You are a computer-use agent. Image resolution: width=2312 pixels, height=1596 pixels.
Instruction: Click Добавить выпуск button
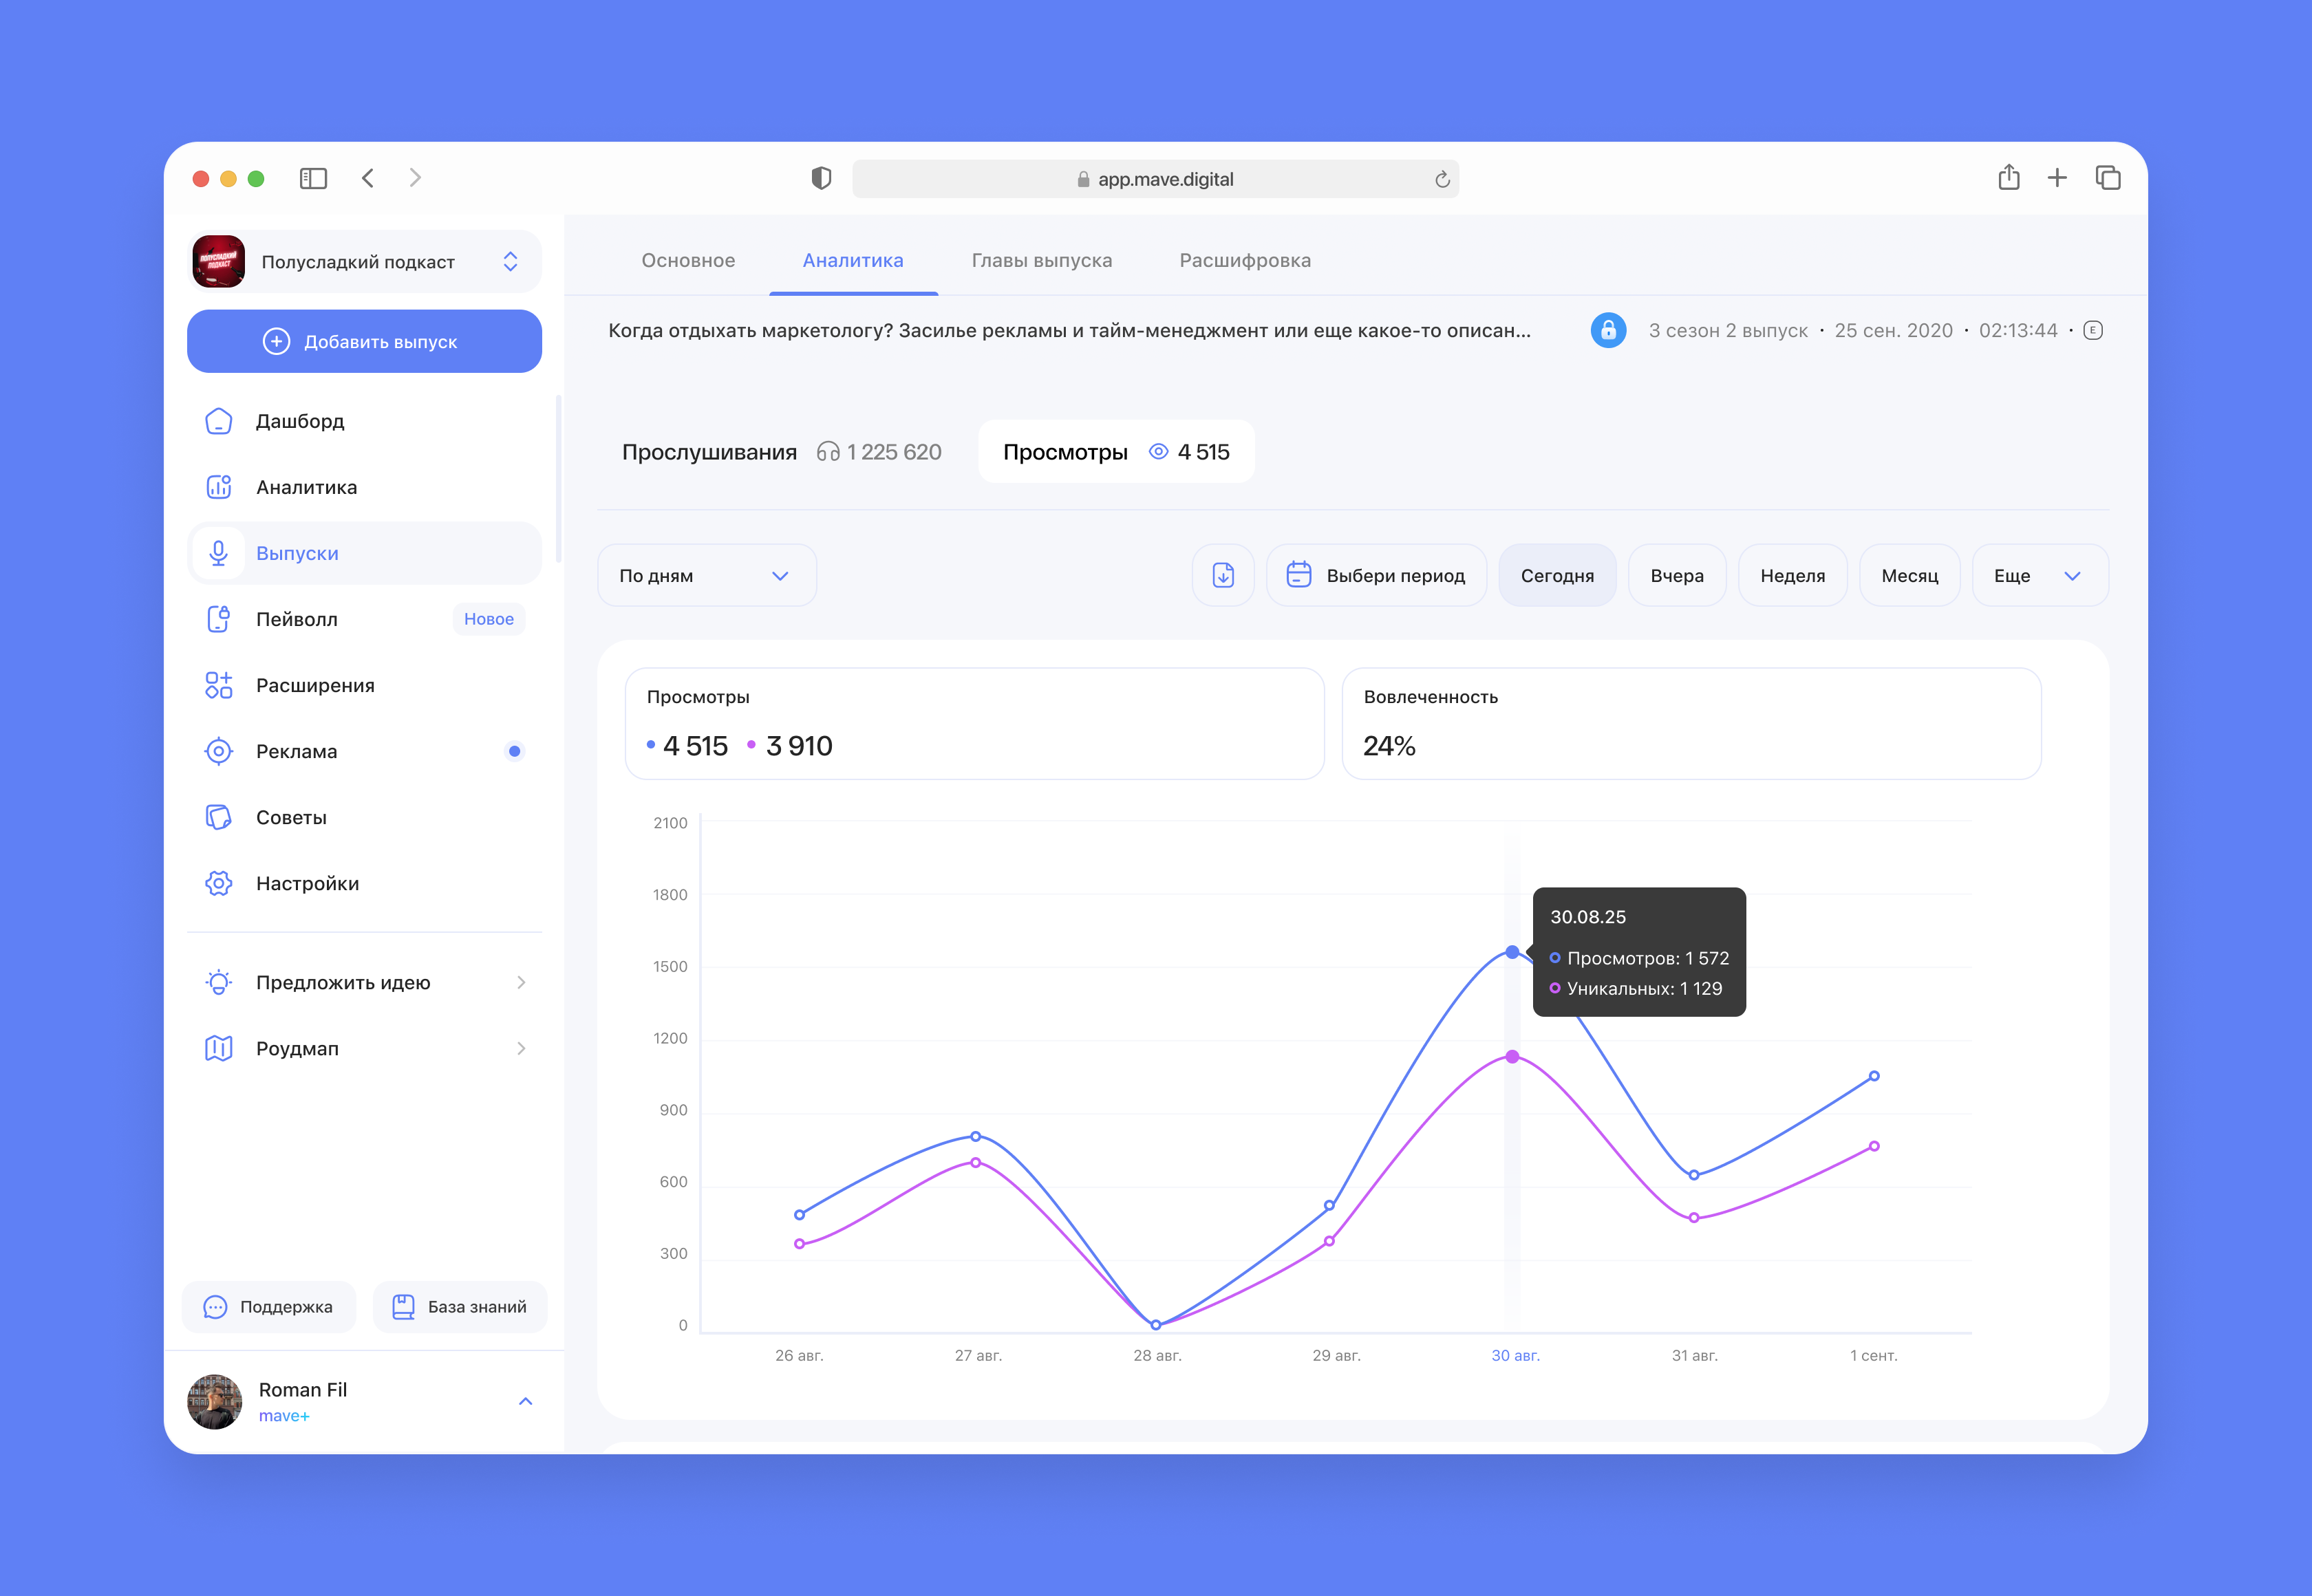pos(364,341)
